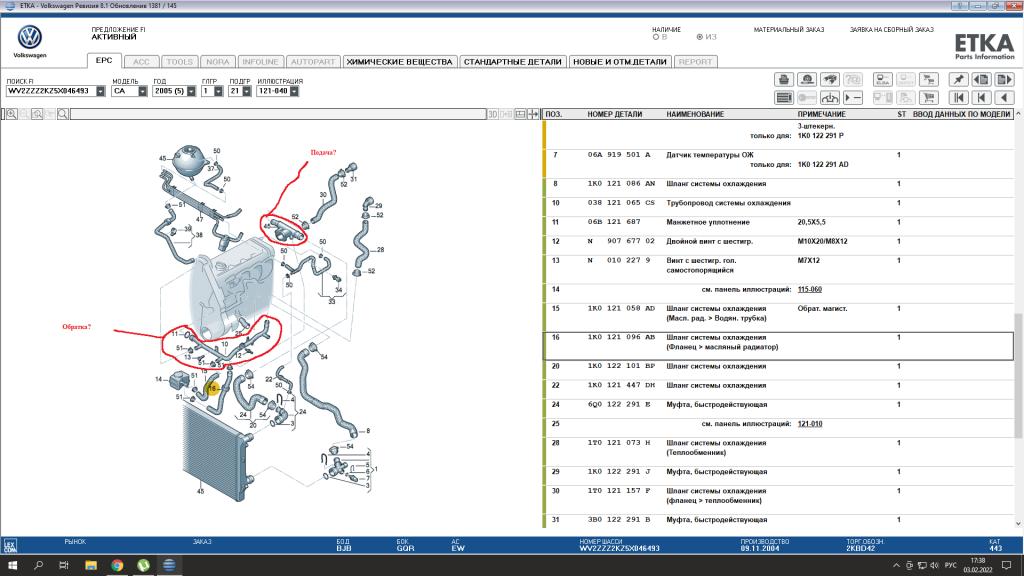Click the third magnifier icon in illustration toolbar

click(37, 114)
